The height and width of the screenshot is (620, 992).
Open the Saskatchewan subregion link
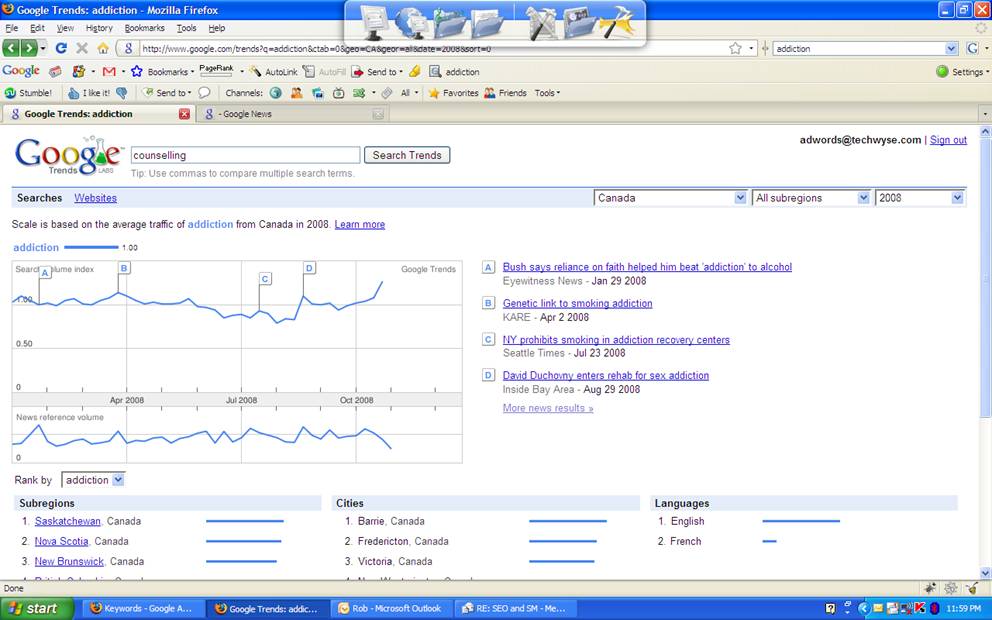pyautogui.click(x=68, y=521)
